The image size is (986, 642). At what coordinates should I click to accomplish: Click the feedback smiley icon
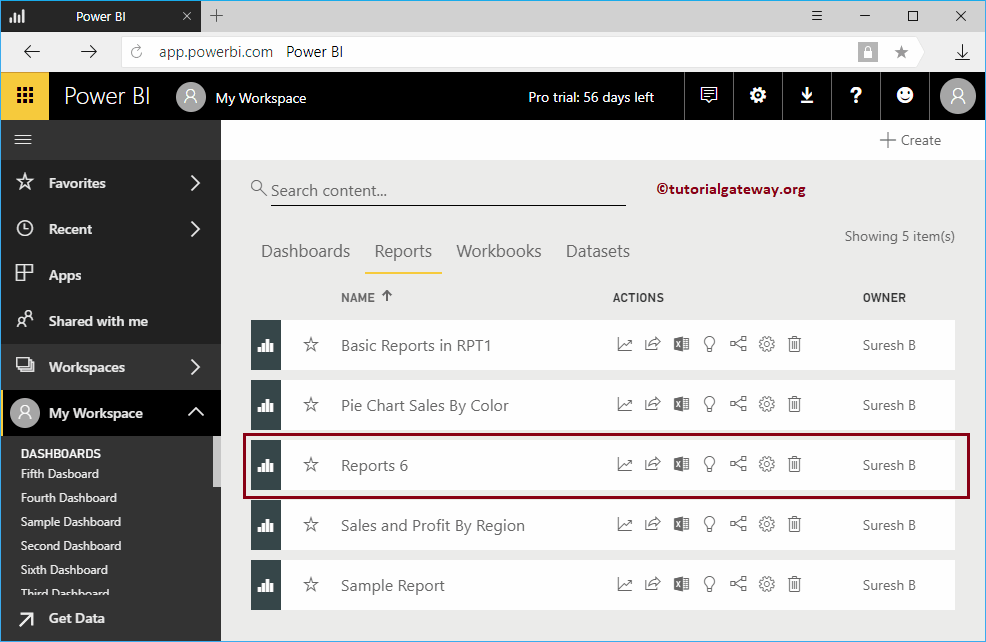(x=905, y=96)
